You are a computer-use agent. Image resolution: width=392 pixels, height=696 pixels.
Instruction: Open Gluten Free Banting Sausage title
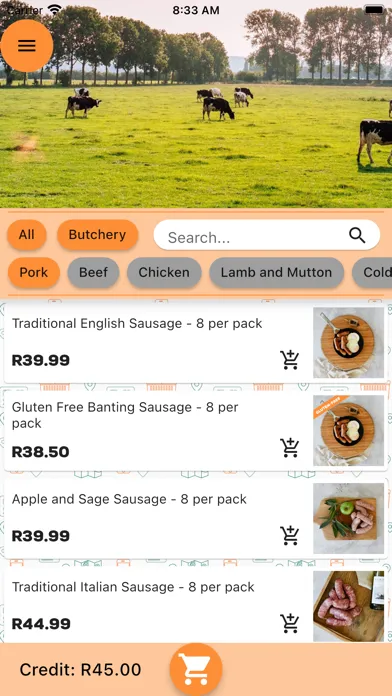pyautogui.click(x=125, y=415)
